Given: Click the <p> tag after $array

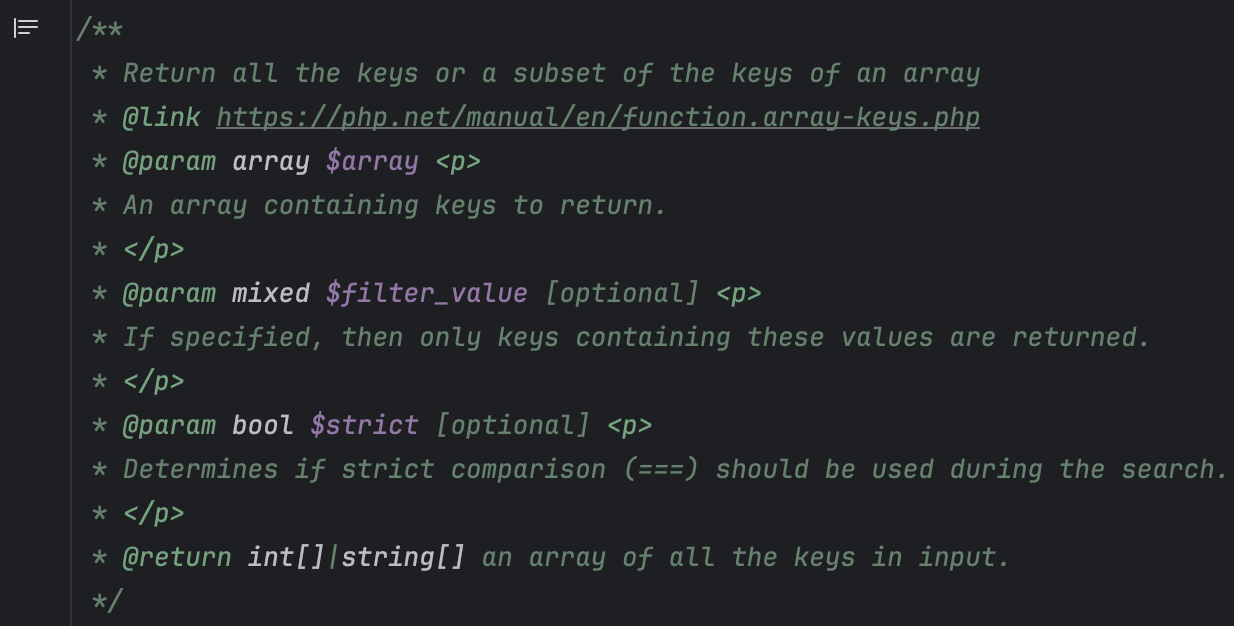Looking at the screenshot, I should pos(458,161).
